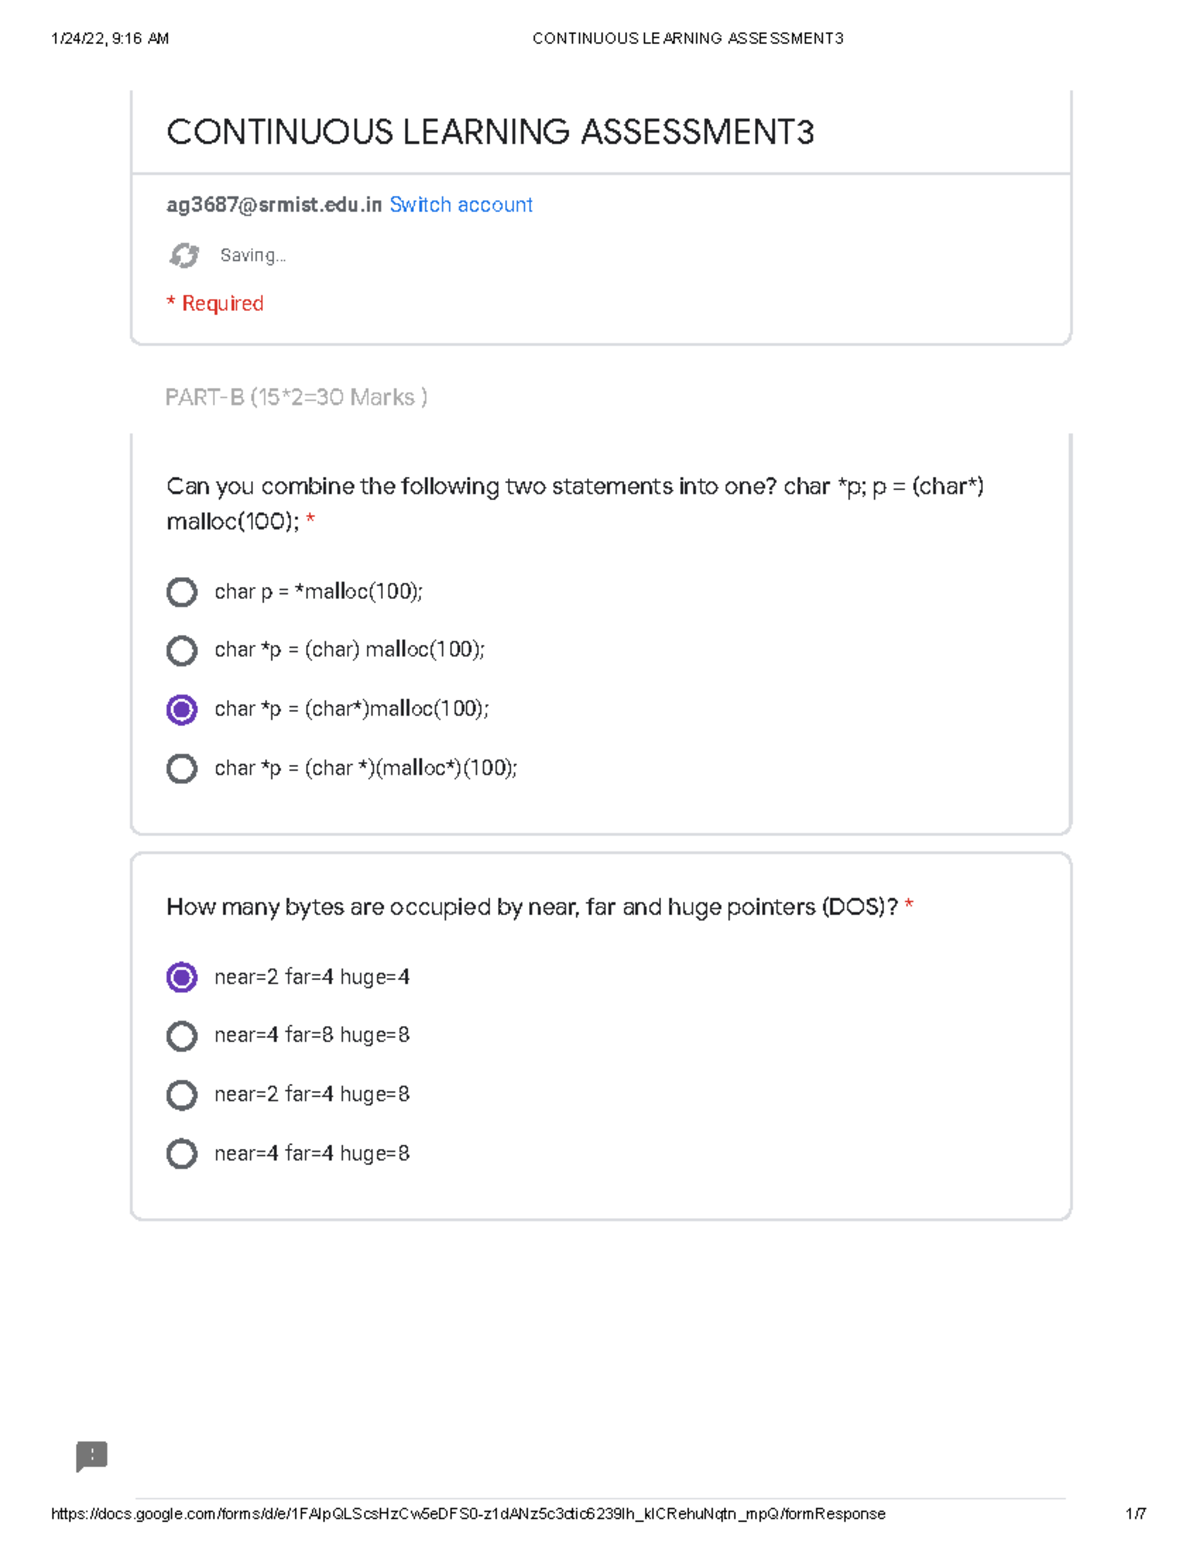
Task: Click the 1/7 page number
Action: tap(1135, 1514)
